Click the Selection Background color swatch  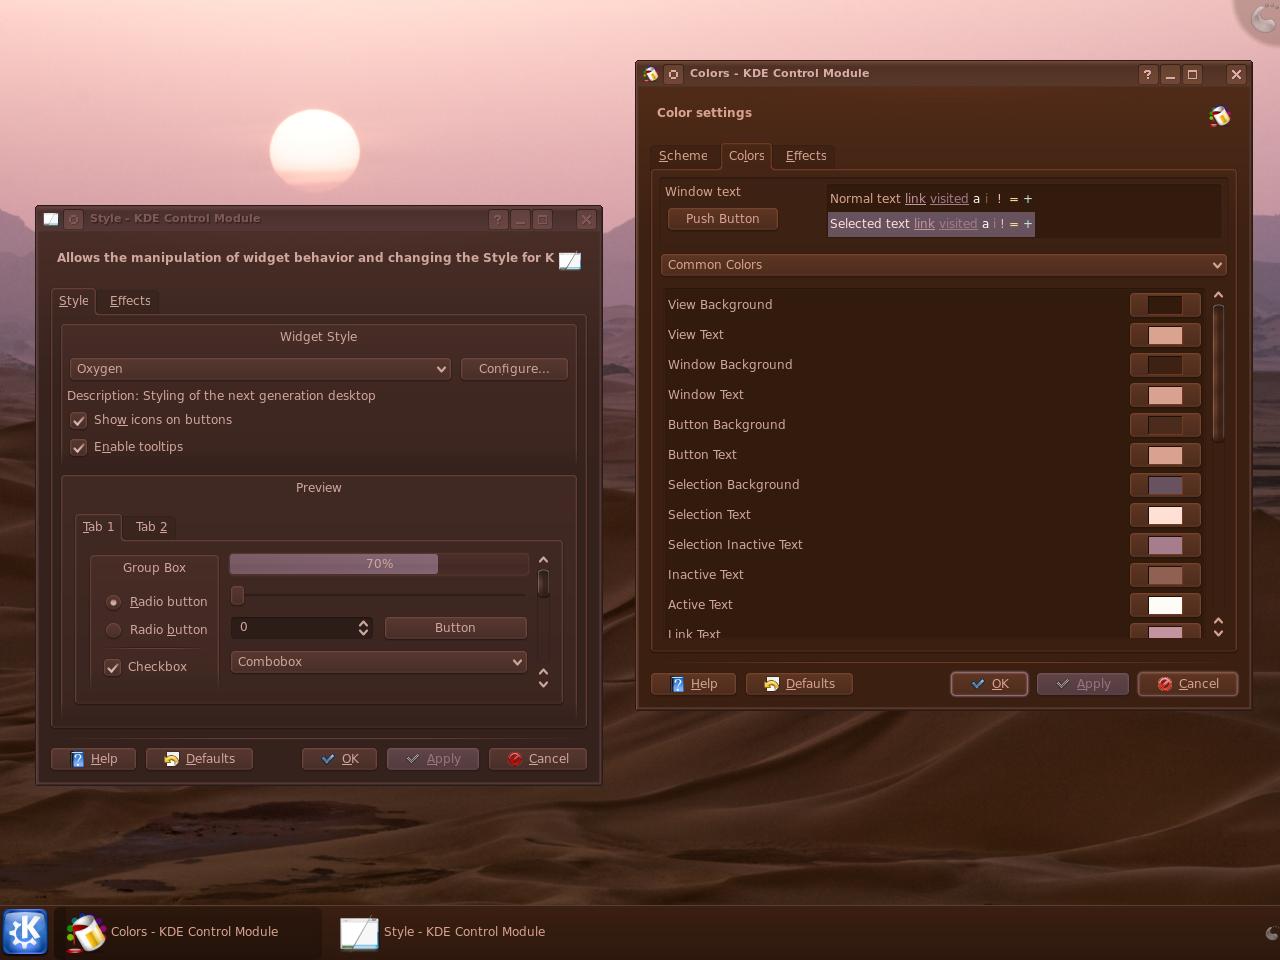coord(1165,485)
